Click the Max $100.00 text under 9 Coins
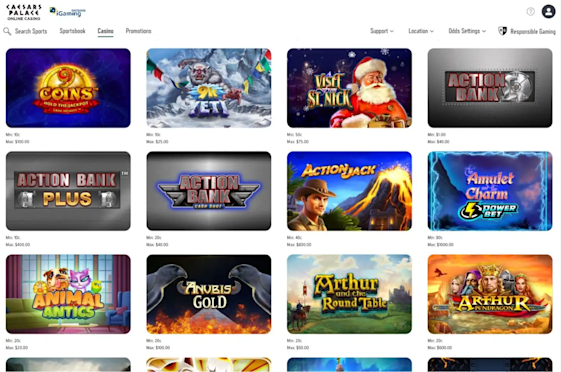The height and width of the screenshot is (372, 561). point(18,142)
